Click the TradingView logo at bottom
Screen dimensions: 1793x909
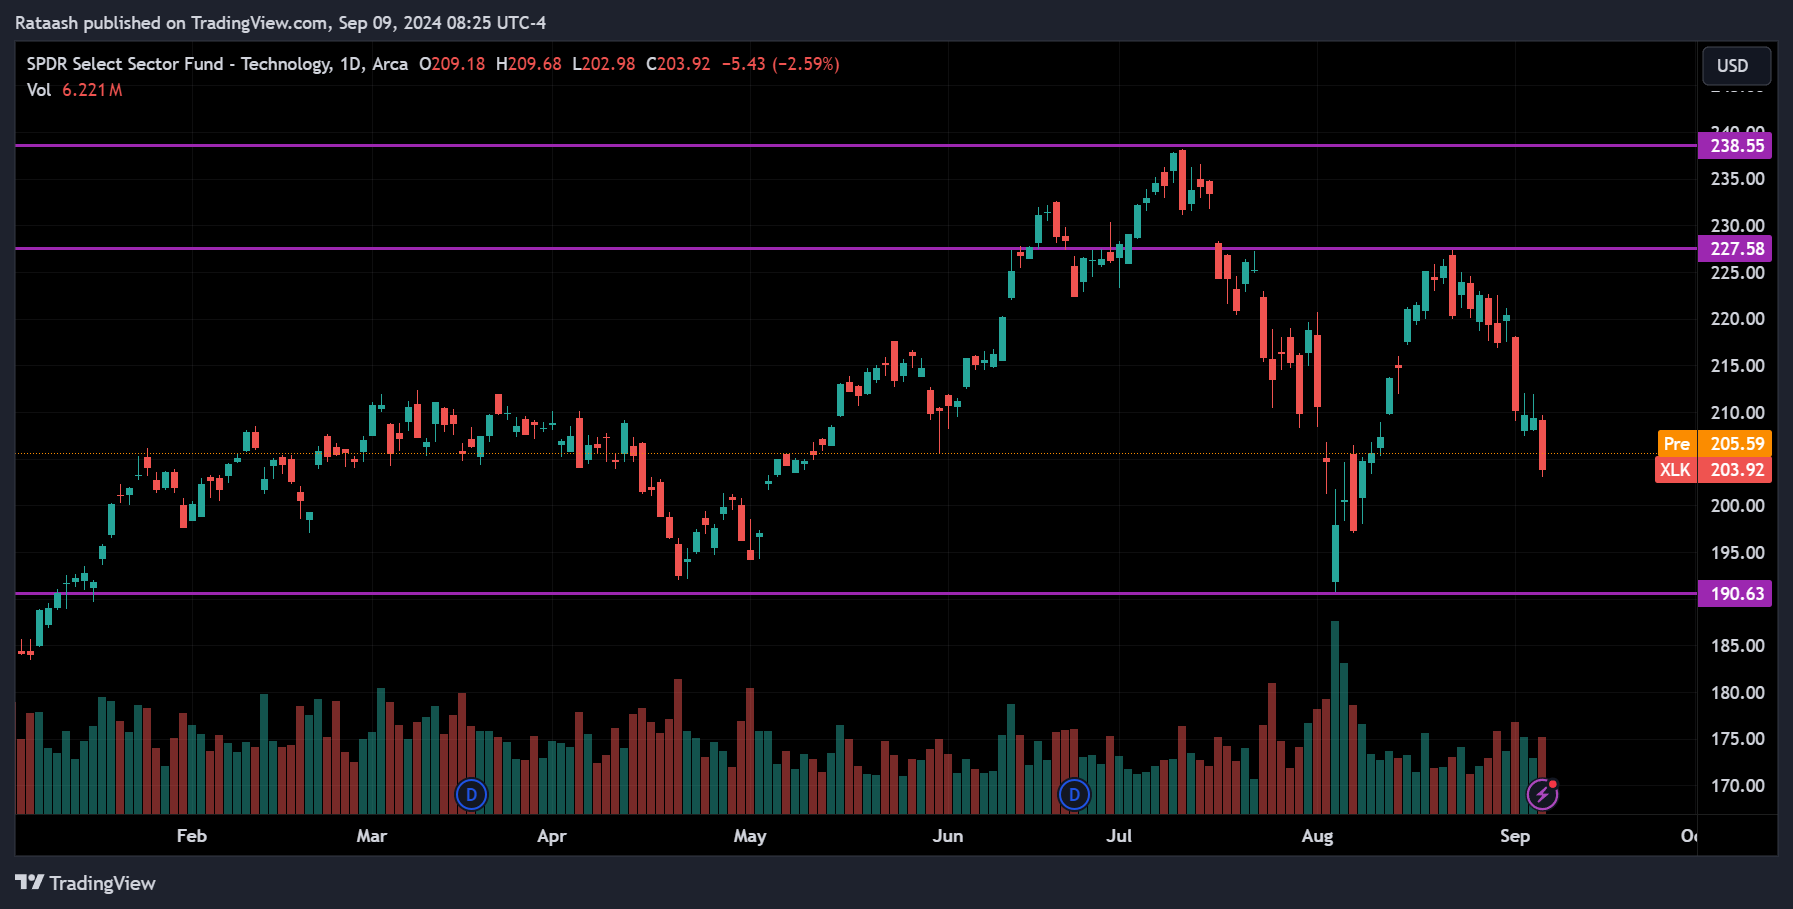tap(85, 883)
